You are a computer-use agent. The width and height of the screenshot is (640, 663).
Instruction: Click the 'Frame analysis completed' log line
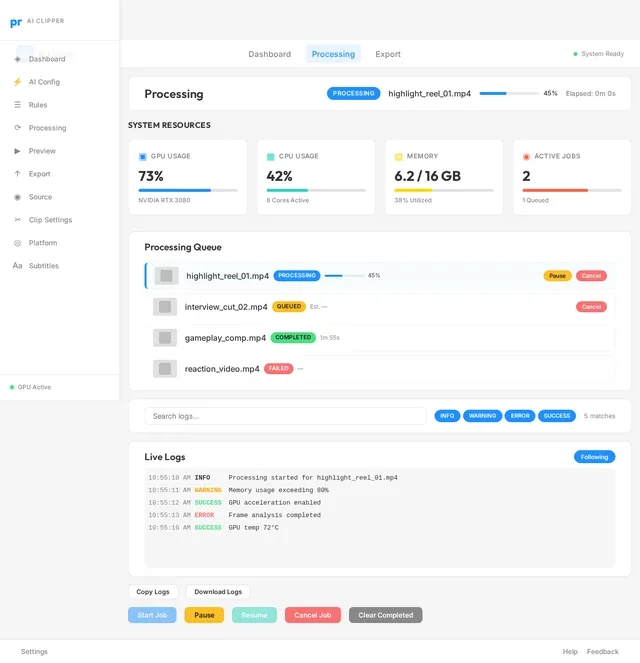pyautogui.click(x=275, y=515)
